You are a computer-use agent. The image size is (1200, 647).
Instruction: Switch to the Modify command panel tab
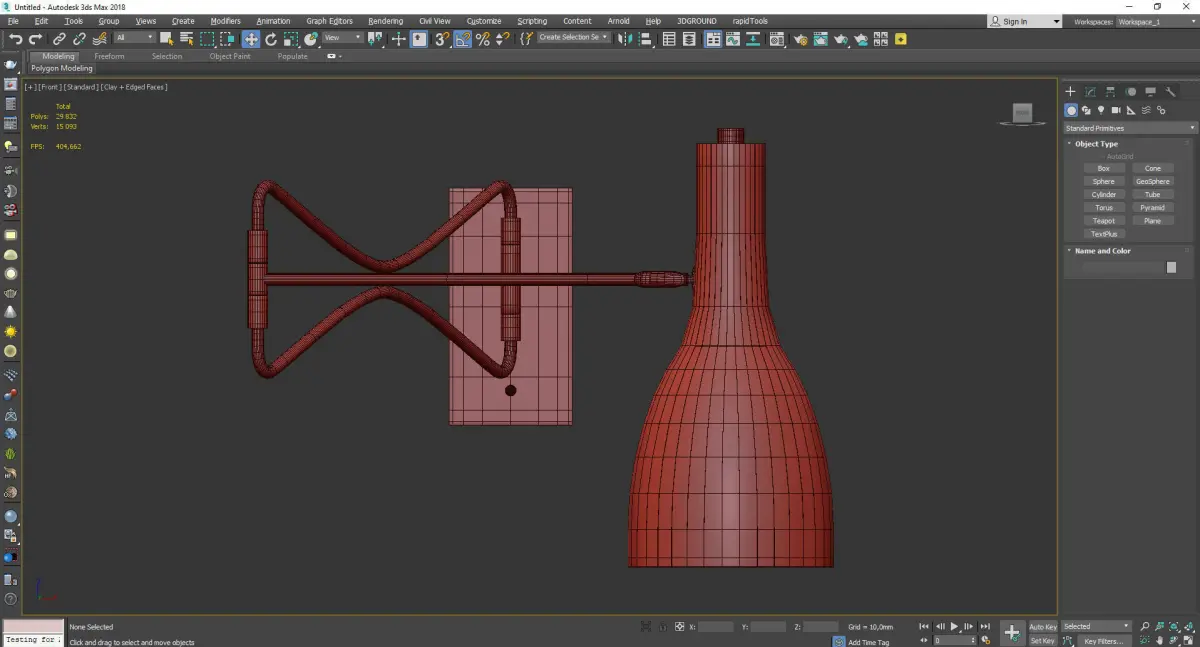tap(1091, 92)
